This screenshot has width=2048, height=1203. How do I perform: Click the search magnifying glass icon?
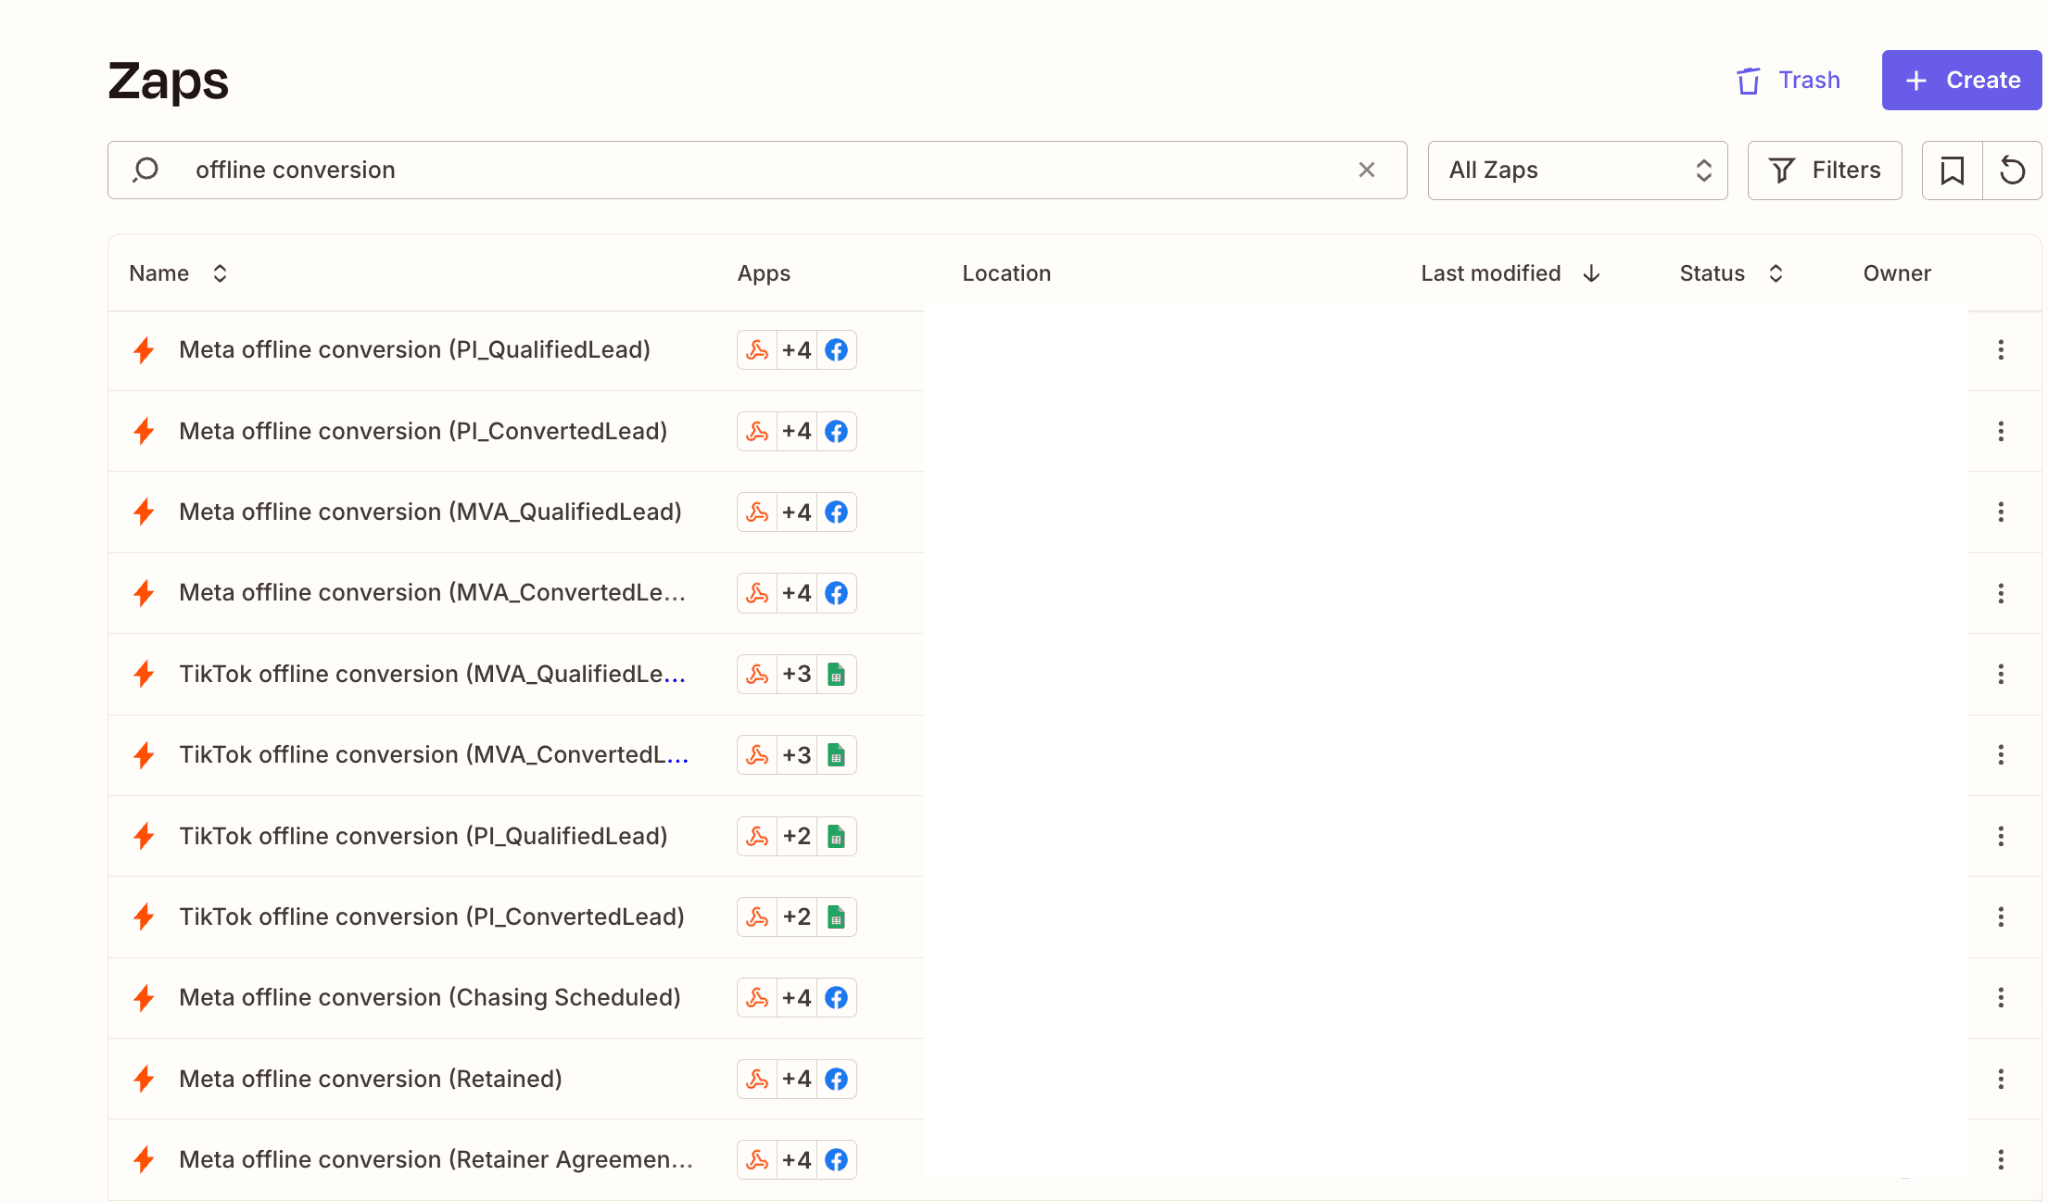click(146, 170)
